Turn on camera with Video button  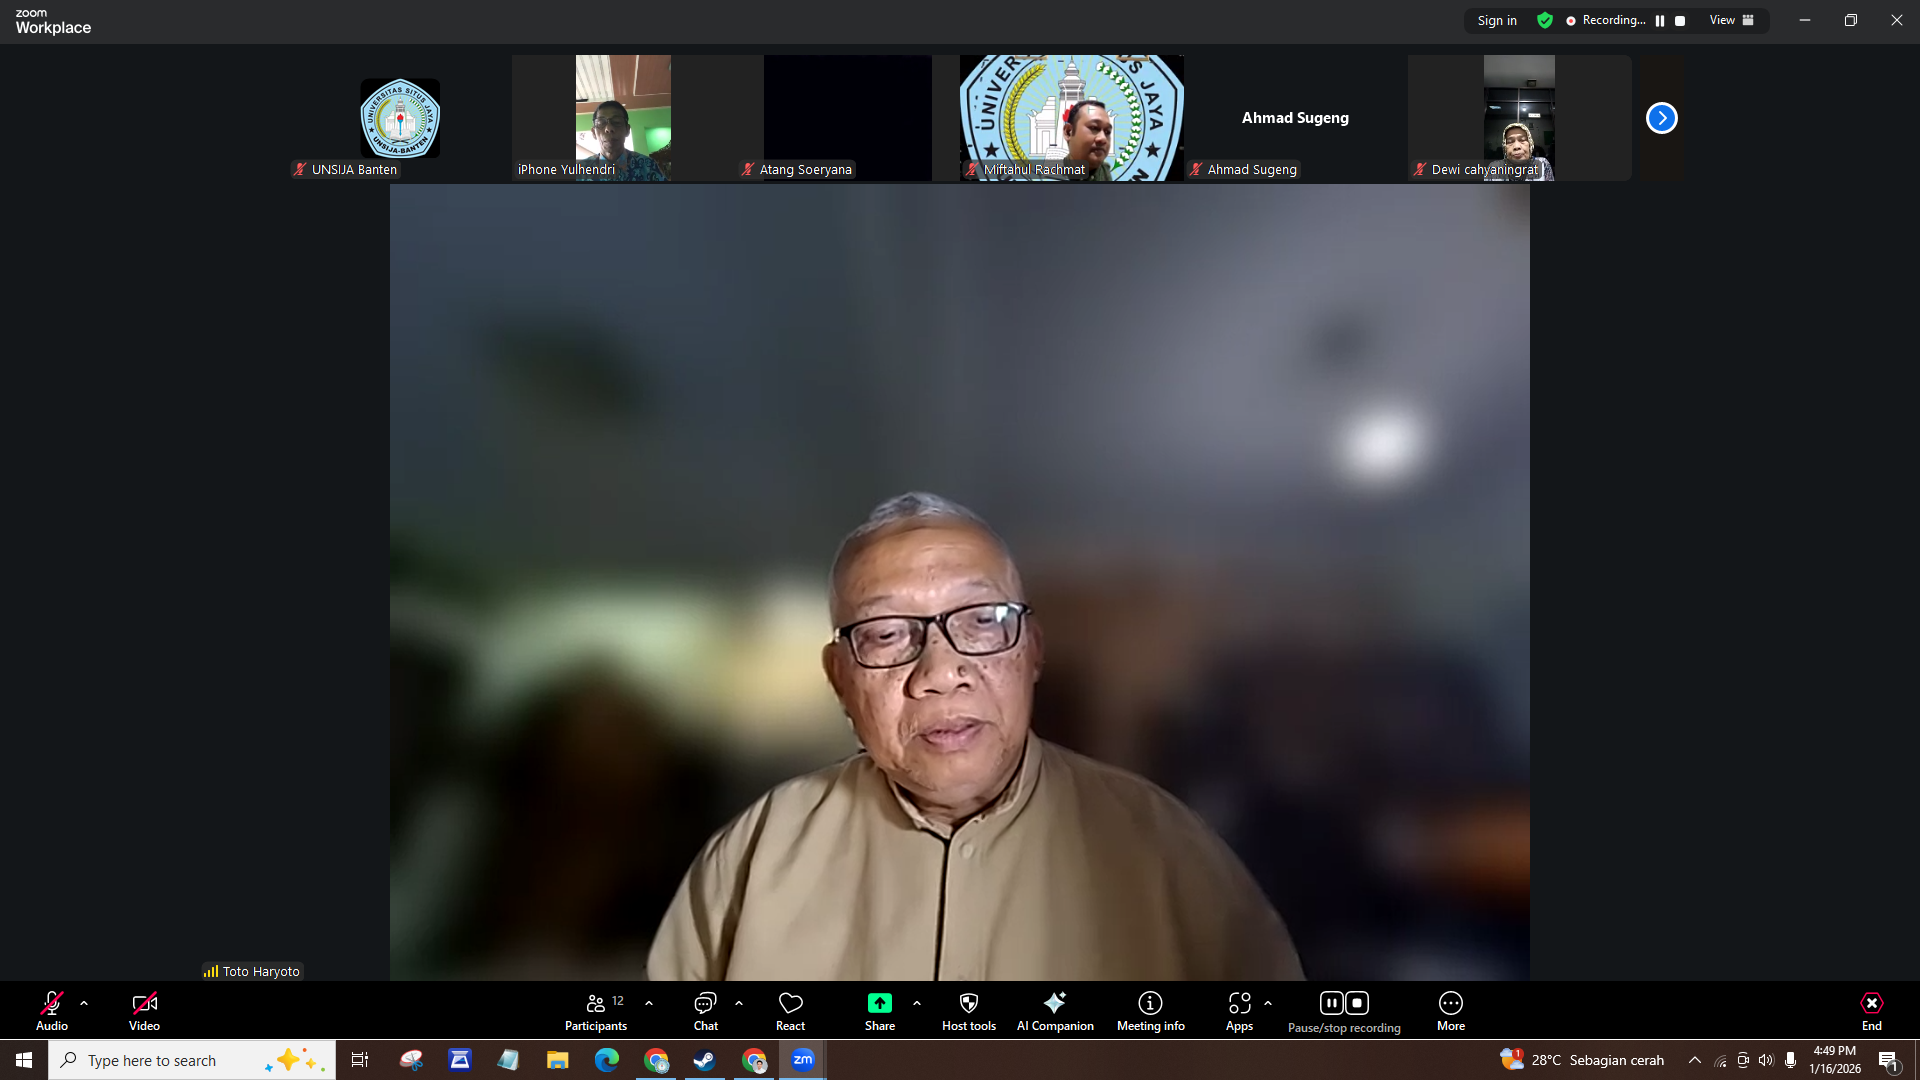coord(144,1004)
